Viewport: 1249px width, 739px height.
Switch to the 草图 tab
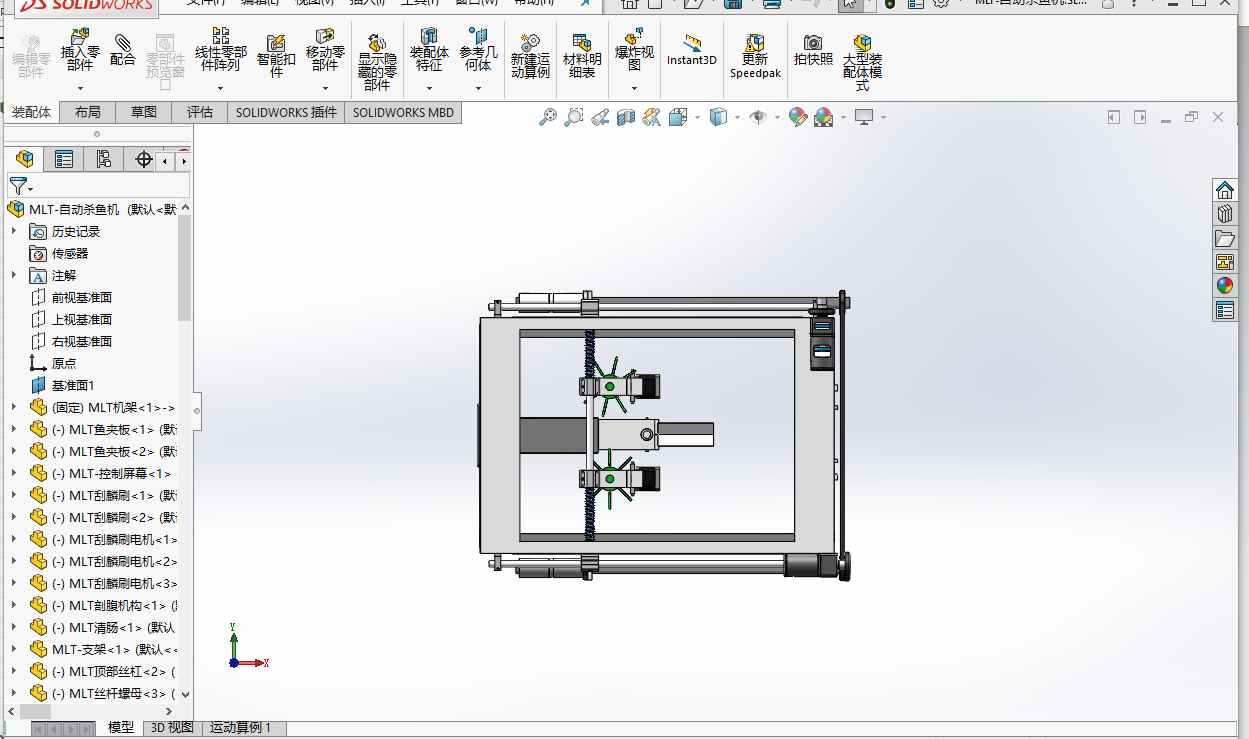(144, 112)
